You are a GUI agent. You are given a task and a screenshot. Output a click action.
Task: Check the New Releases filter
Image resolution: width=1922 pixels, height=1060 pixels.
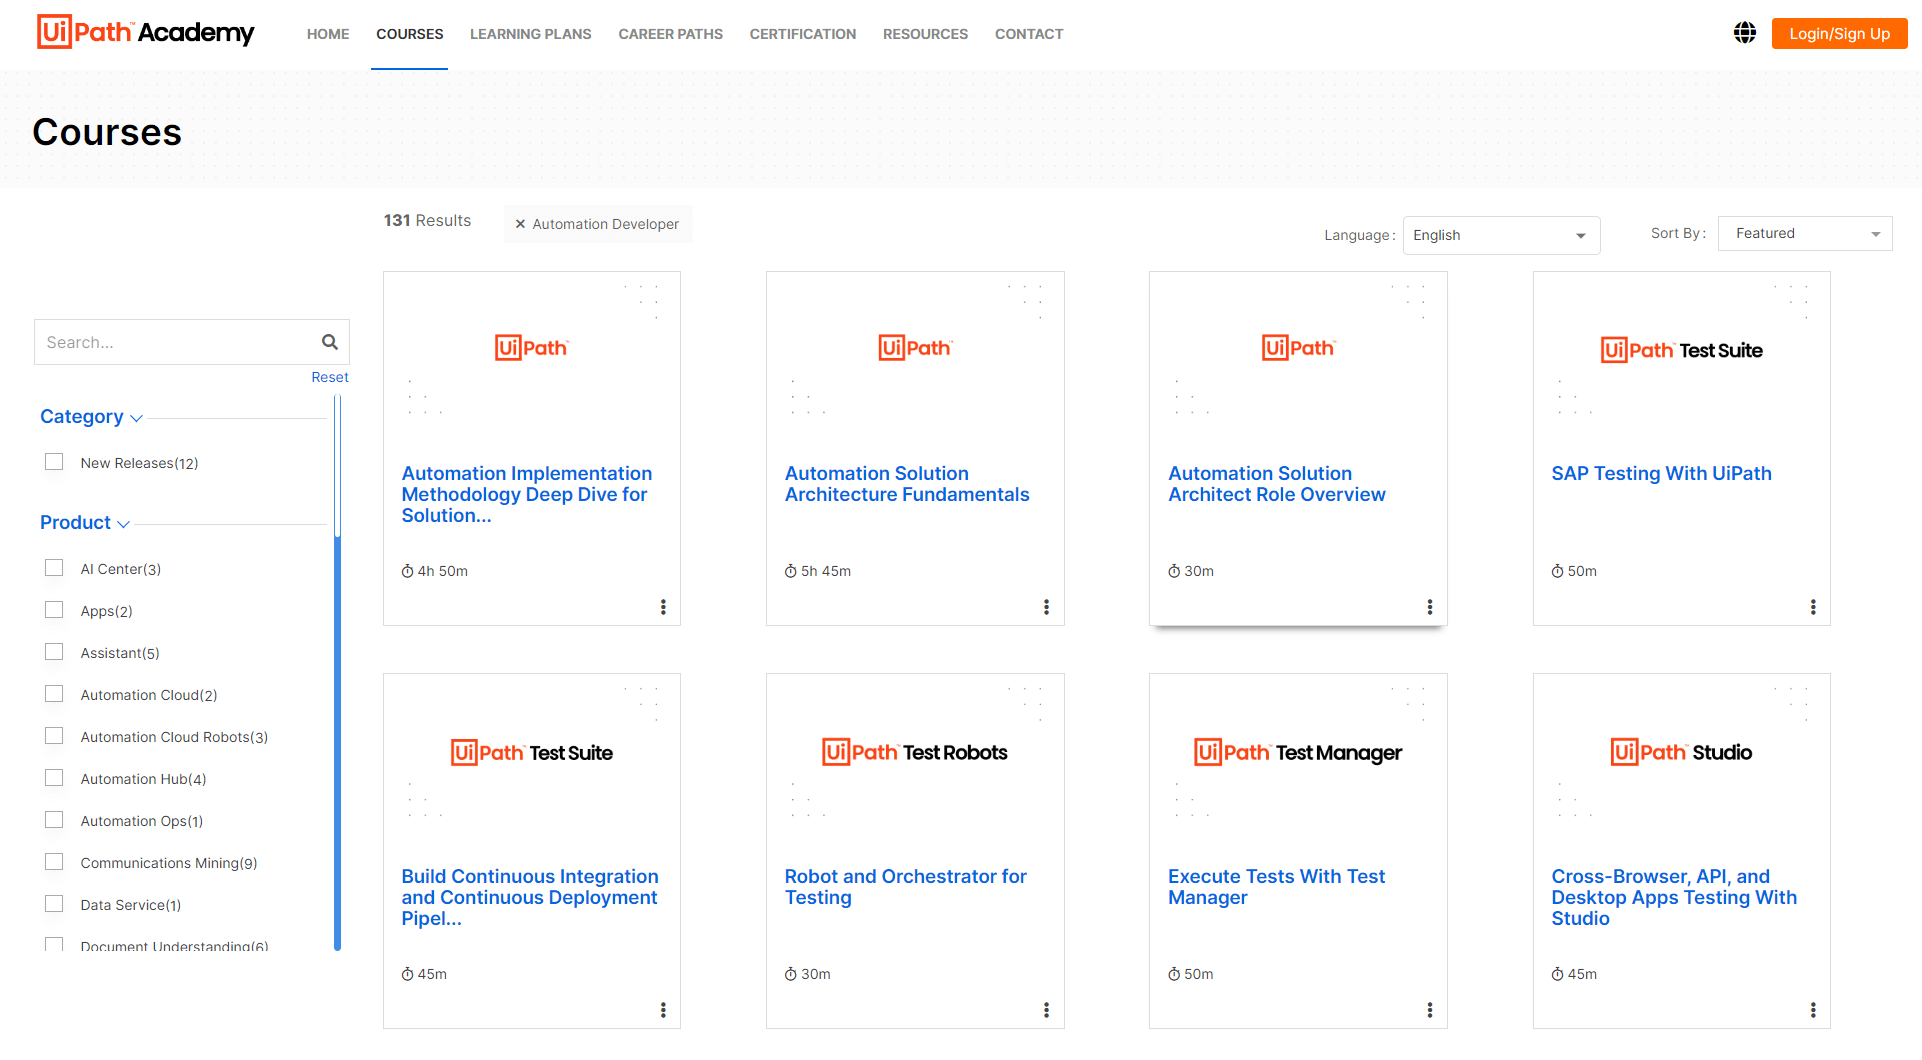coord(54,462)
